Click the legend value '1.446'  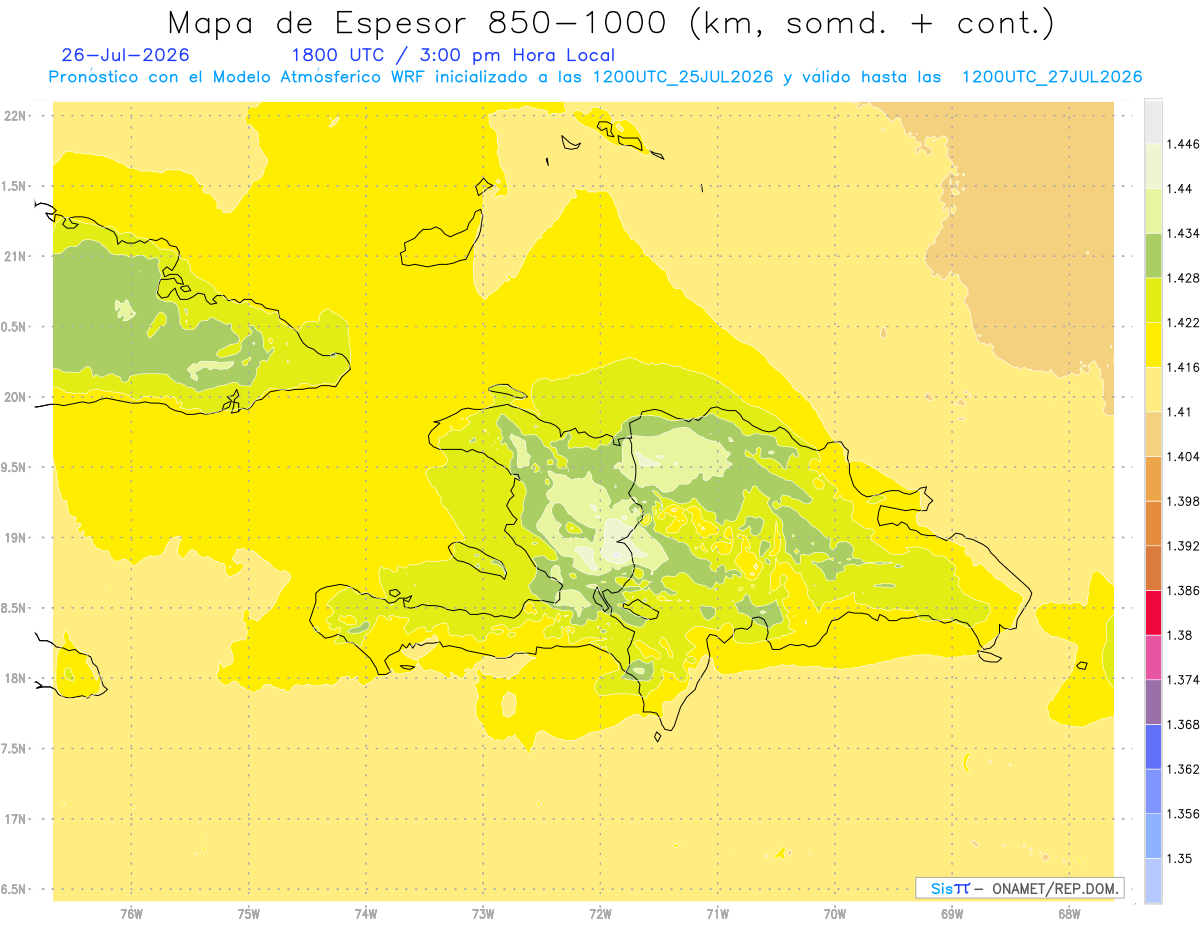click(1183, 144)
